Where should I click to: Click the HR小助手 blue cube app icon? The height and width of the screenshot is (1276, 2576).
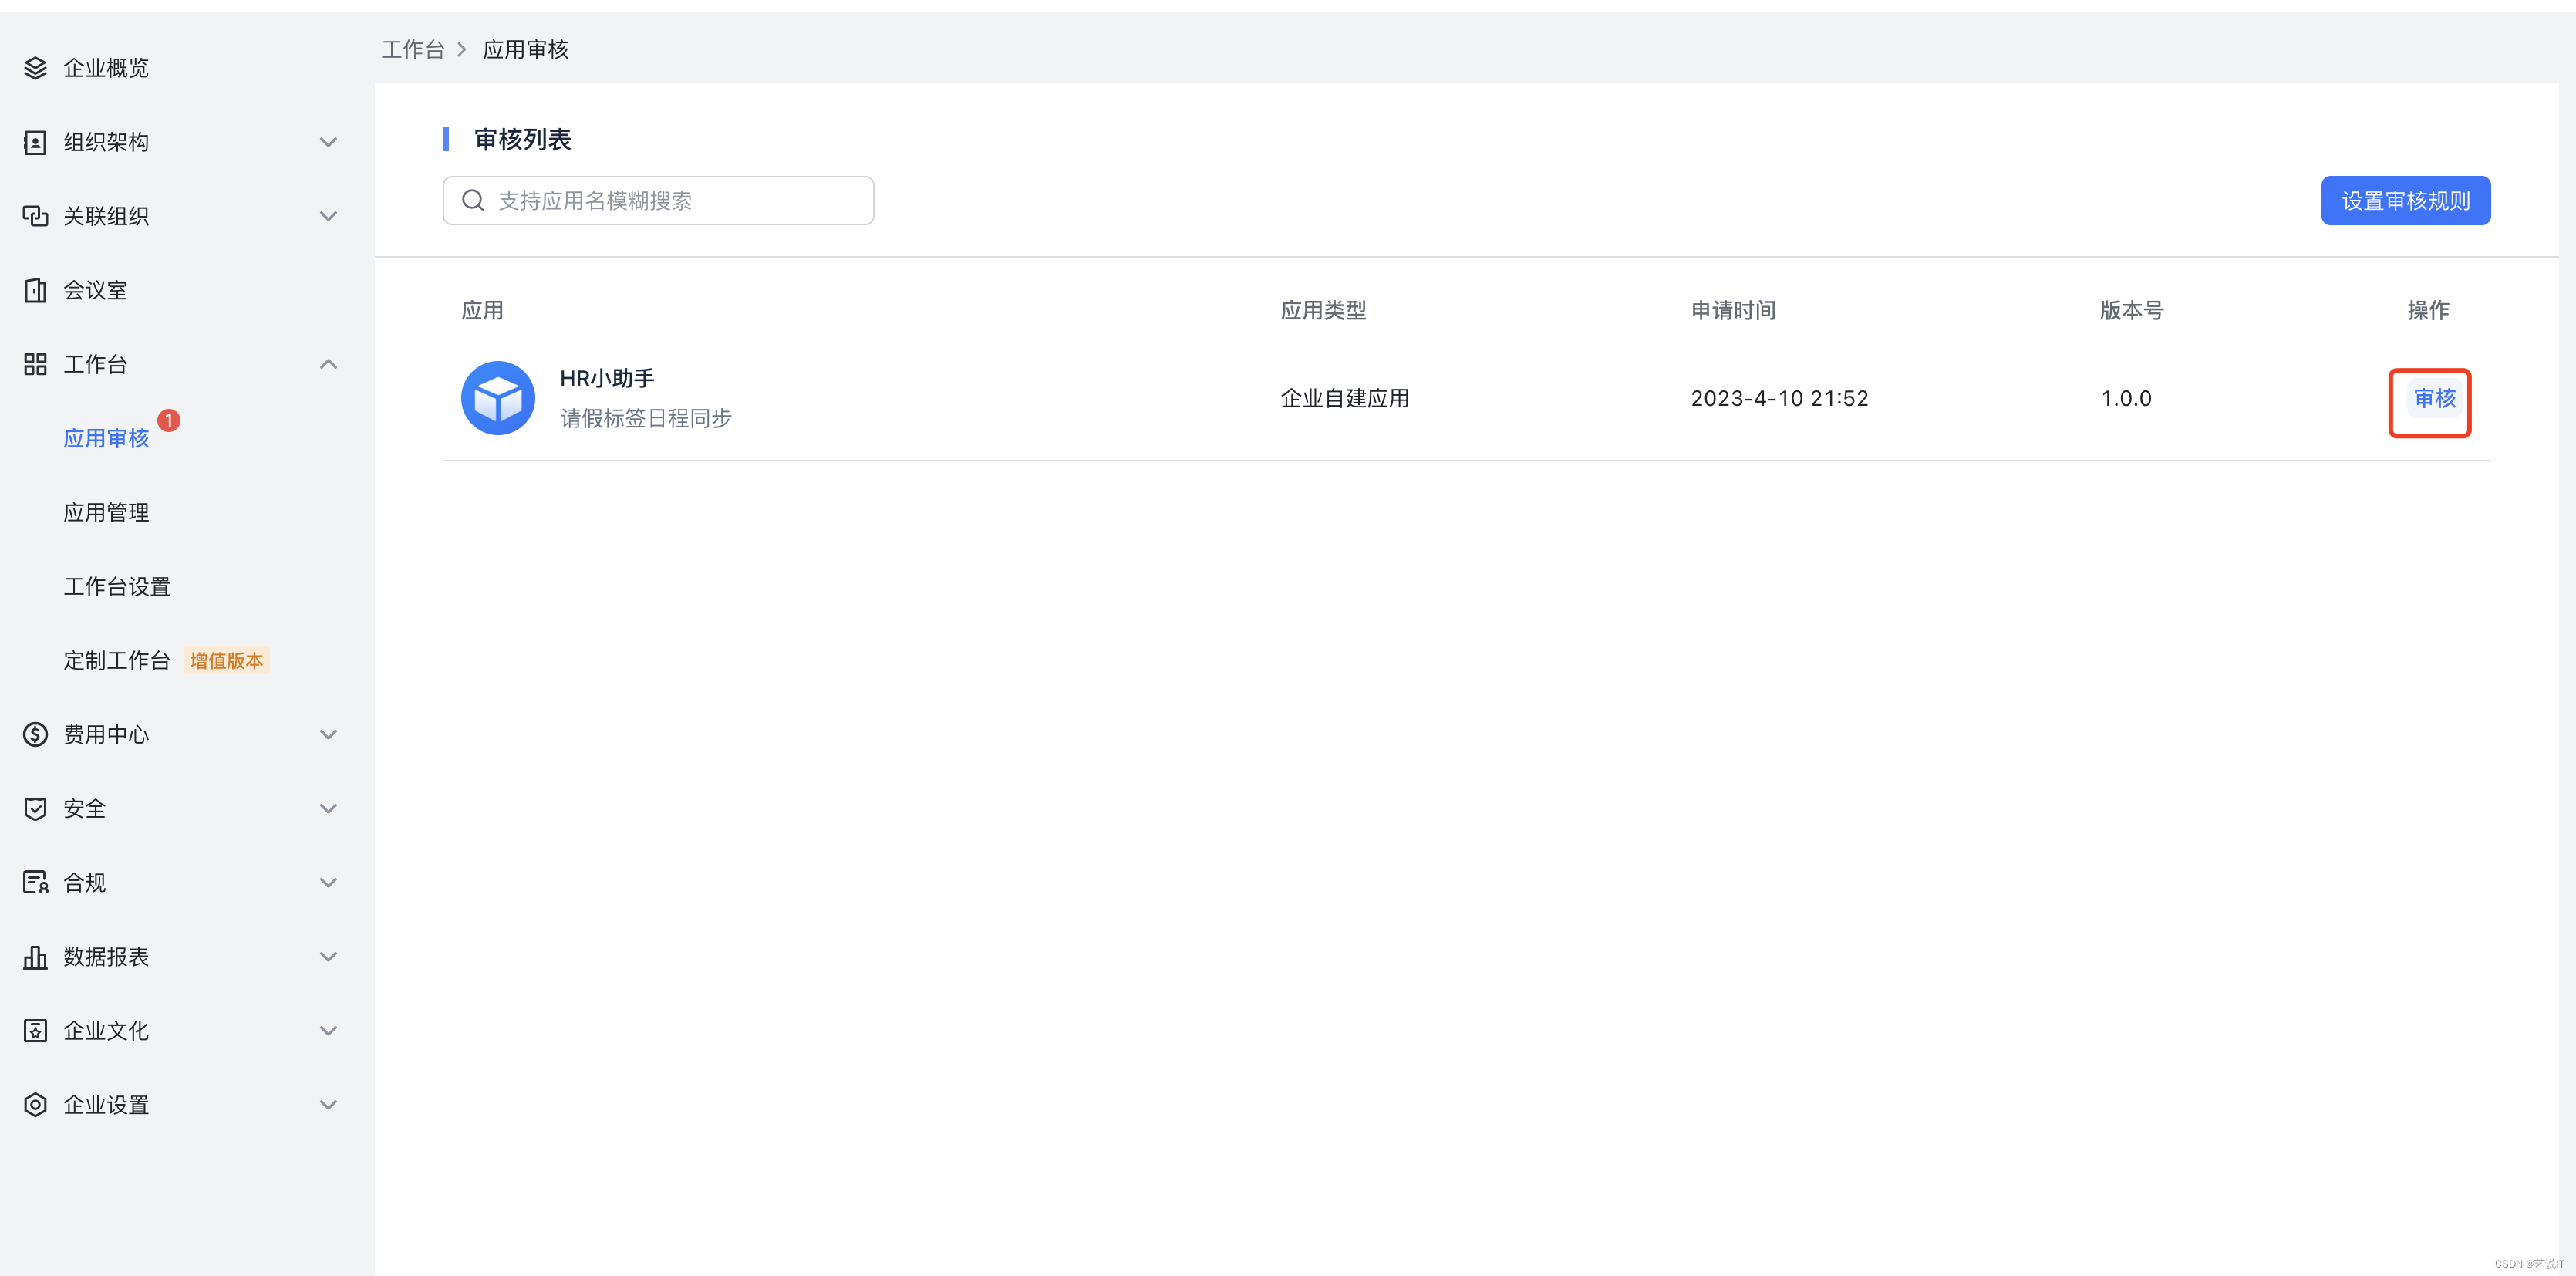pyautogui.click(x=497, y=398)
